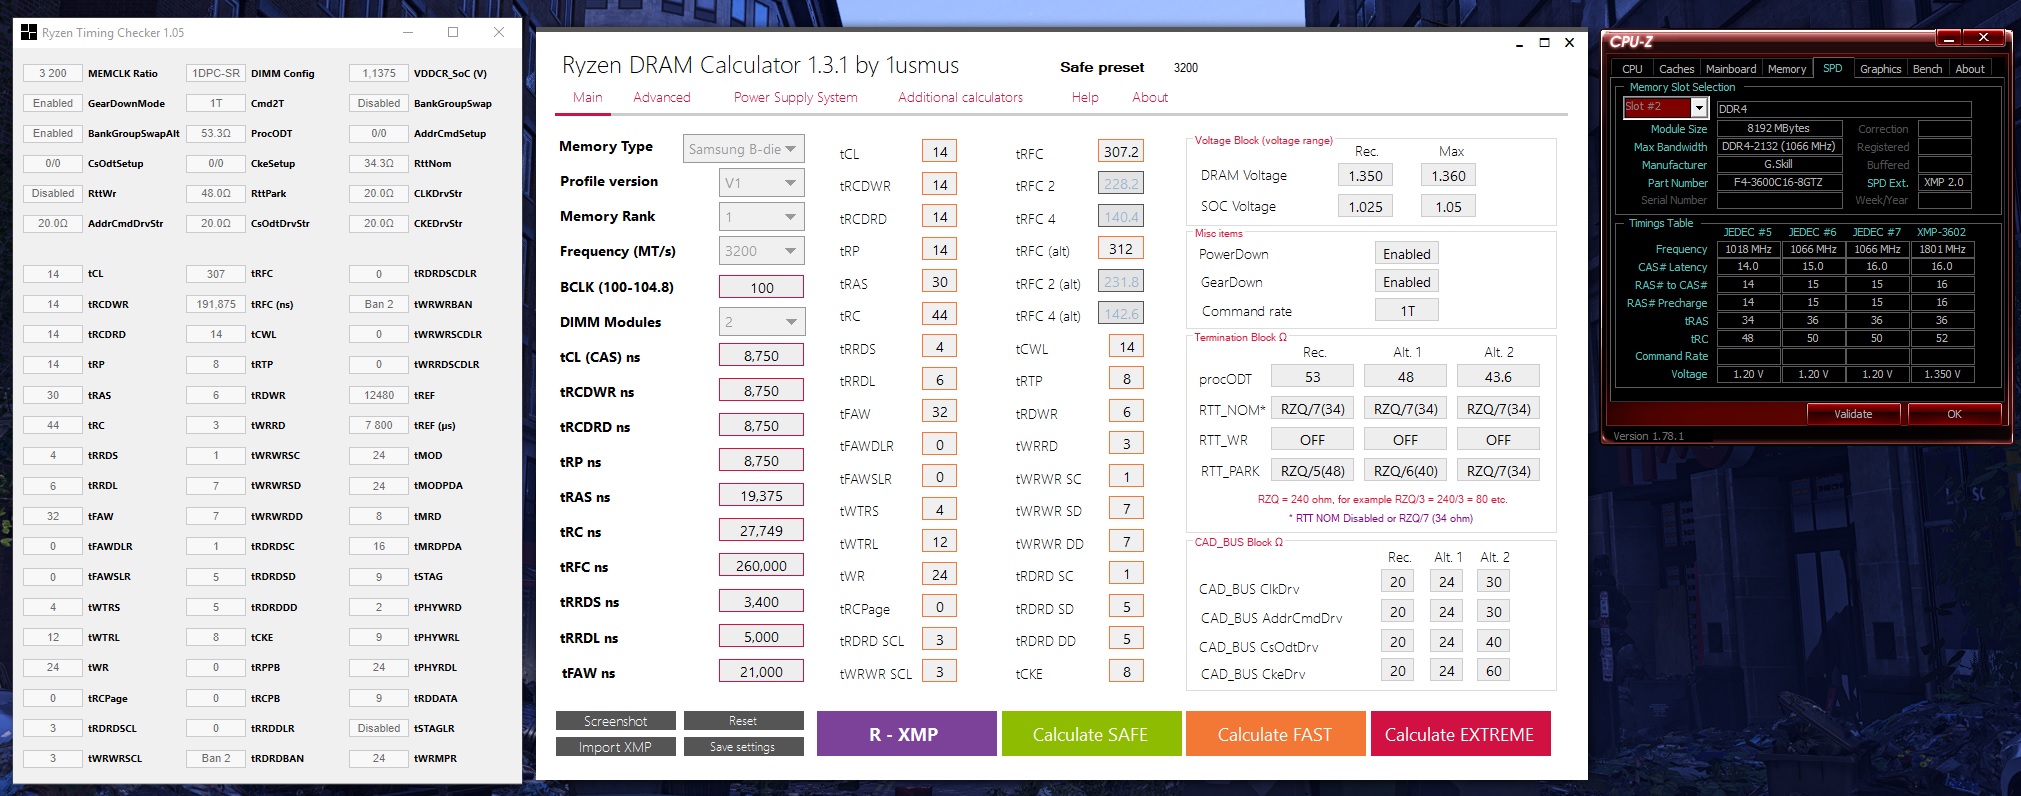2021x796 pixels.
Task: Switch to the Main tab in DRAM Calculator
Action: click(588, 97)
